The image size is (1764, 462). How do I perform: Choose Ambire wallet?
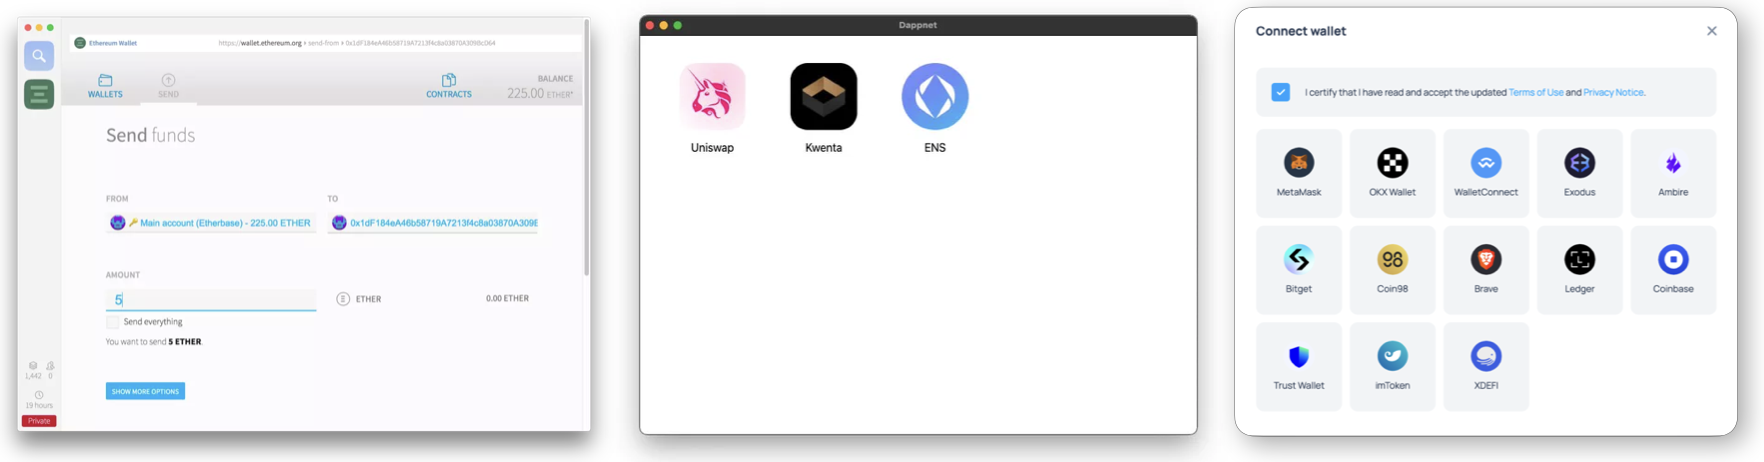(1673, 173)
